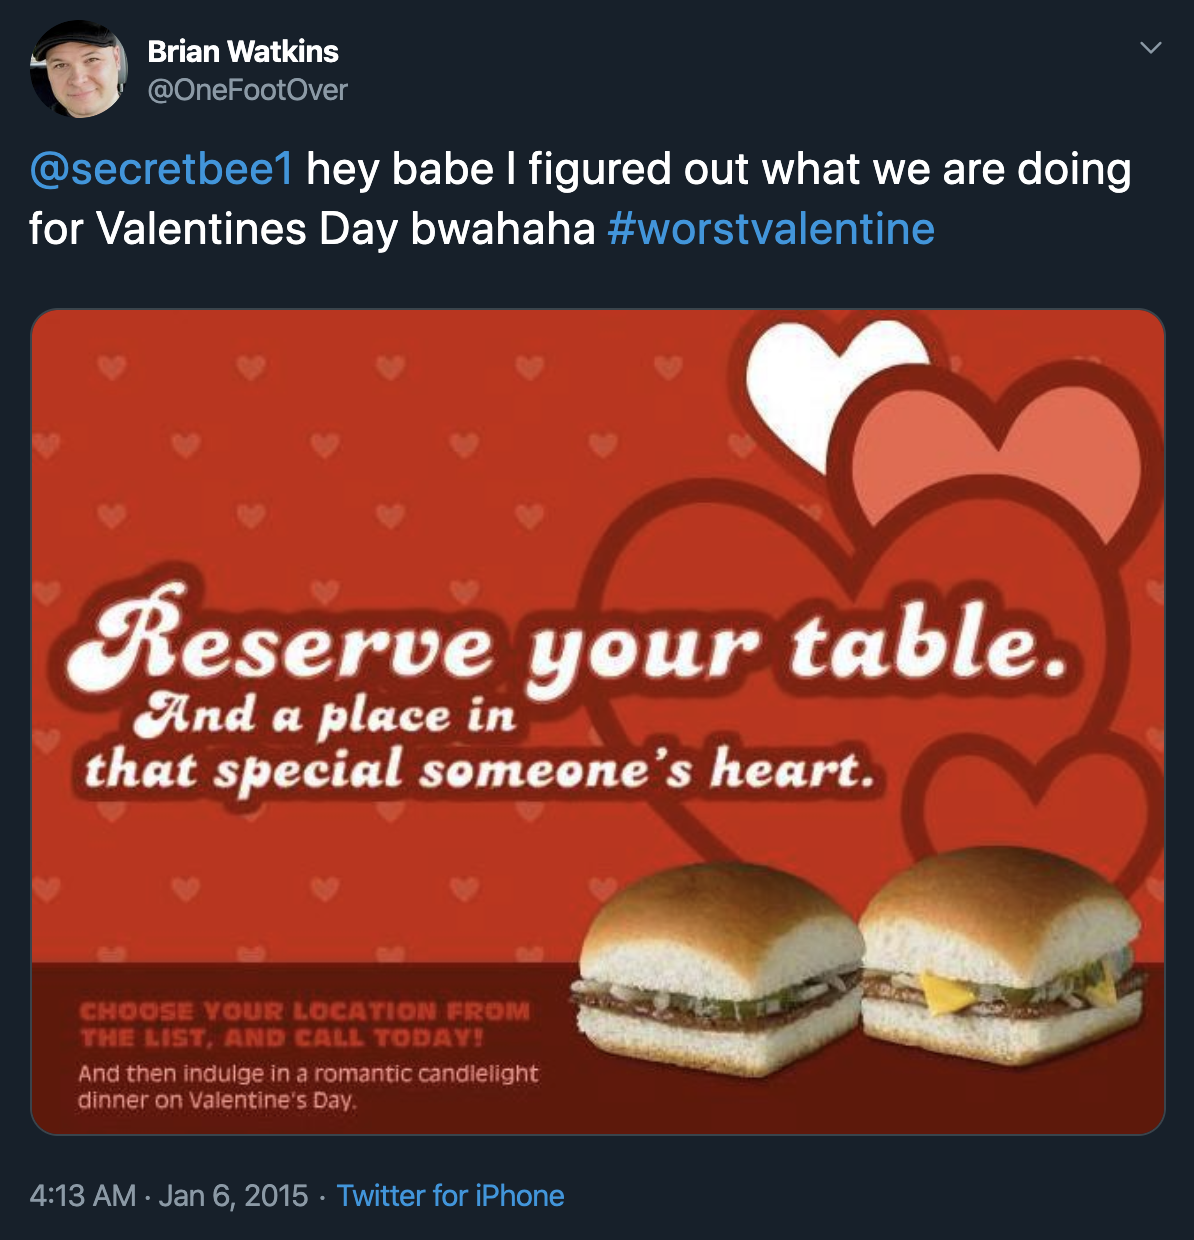Click the 'Choose your location' call-to-action text
The width and height of the screenshot is (1194, 1240).
[x=310, y=1020]
